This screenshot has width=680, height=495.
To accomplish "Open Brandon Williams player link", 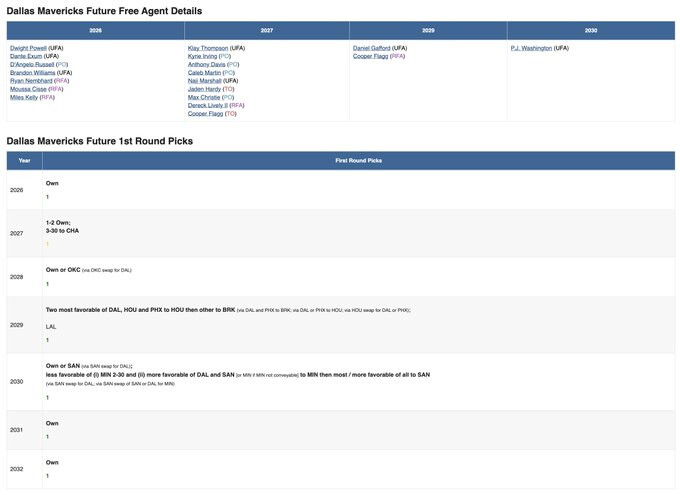I will tap(33, 73).
